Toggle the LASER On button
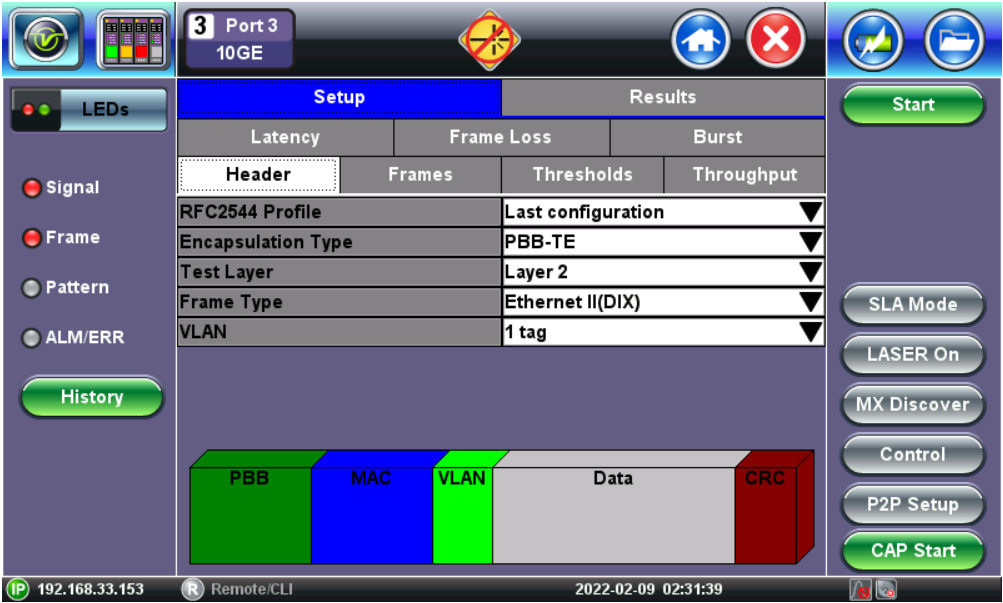Image resolution: width=1003 pixels, height=603 pixels. click(912, 355)
